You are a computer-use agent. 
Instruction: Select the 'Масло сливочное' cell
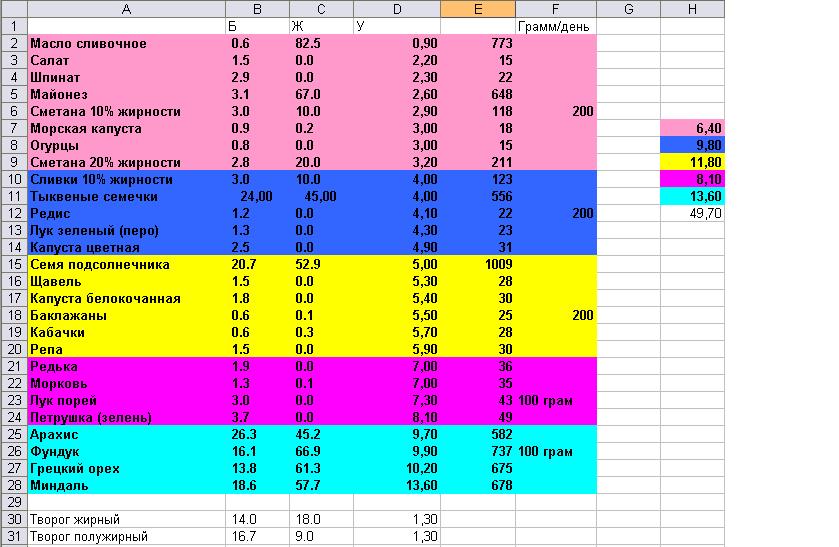point(126,44)
